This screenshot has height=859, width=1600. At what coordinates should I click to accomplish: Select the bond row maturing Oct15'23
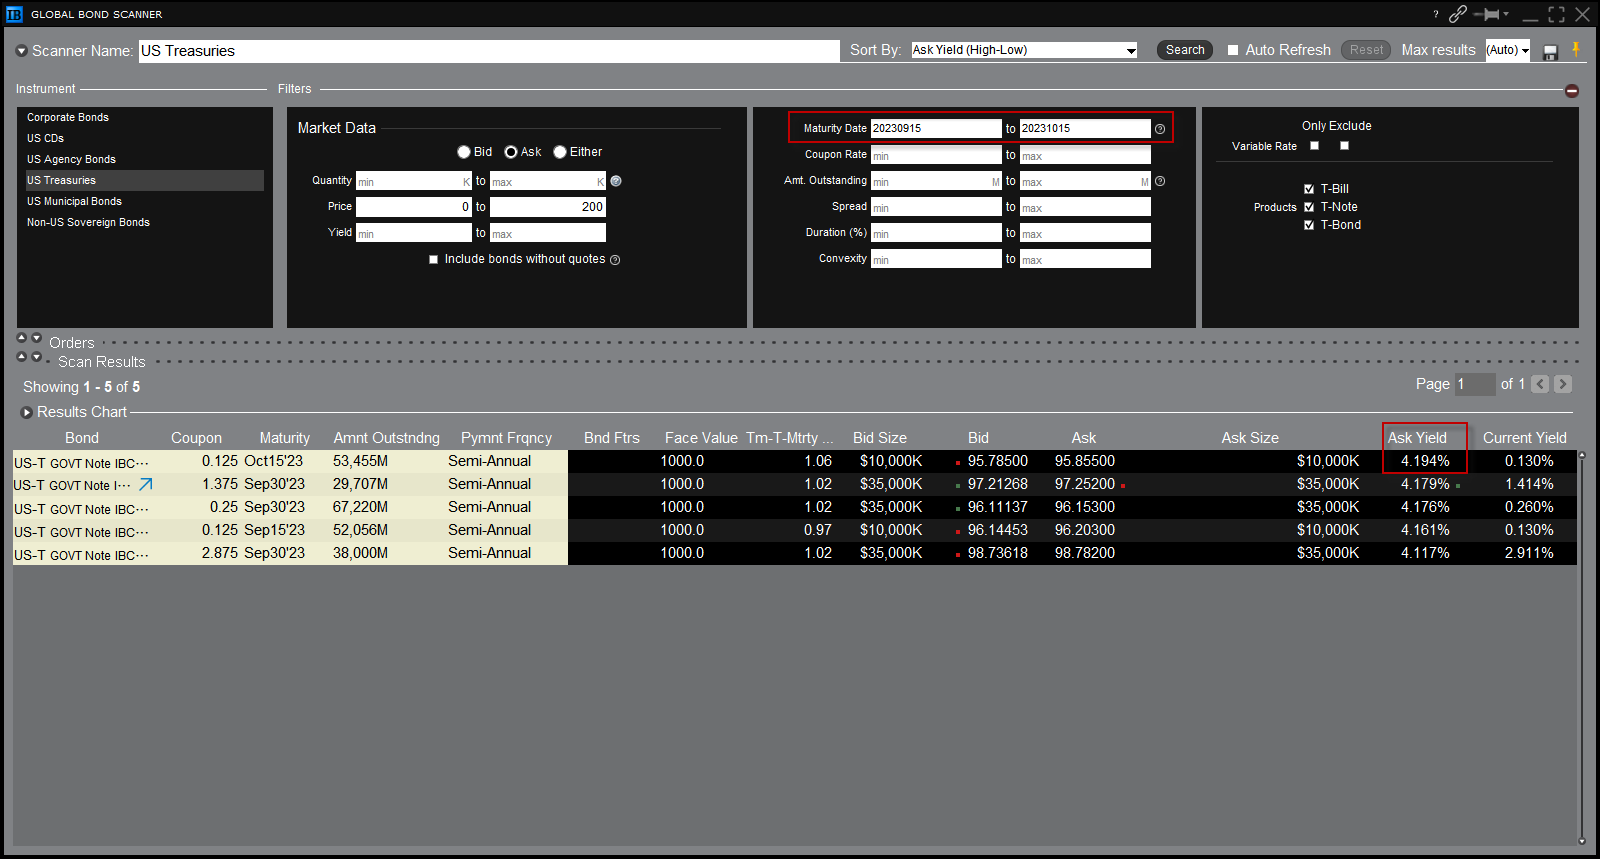[x=795, y=461]
